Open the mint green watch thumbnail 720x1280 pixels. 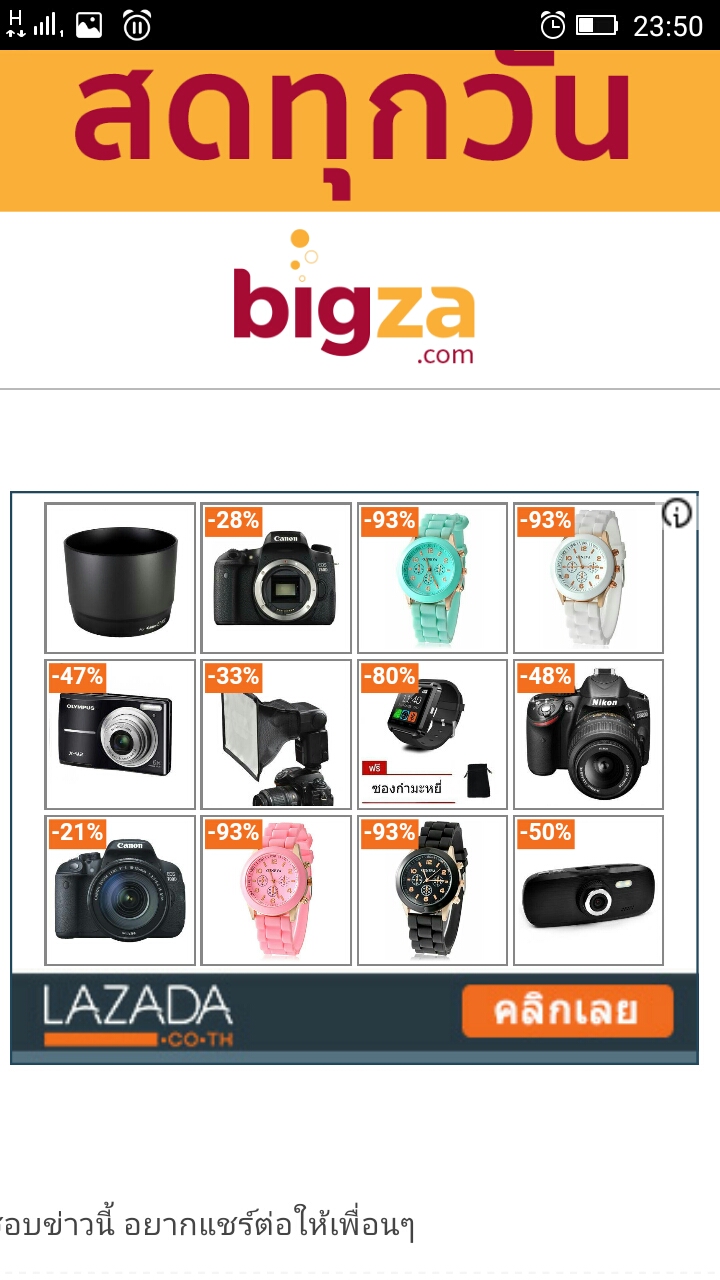tap(432, 578)
